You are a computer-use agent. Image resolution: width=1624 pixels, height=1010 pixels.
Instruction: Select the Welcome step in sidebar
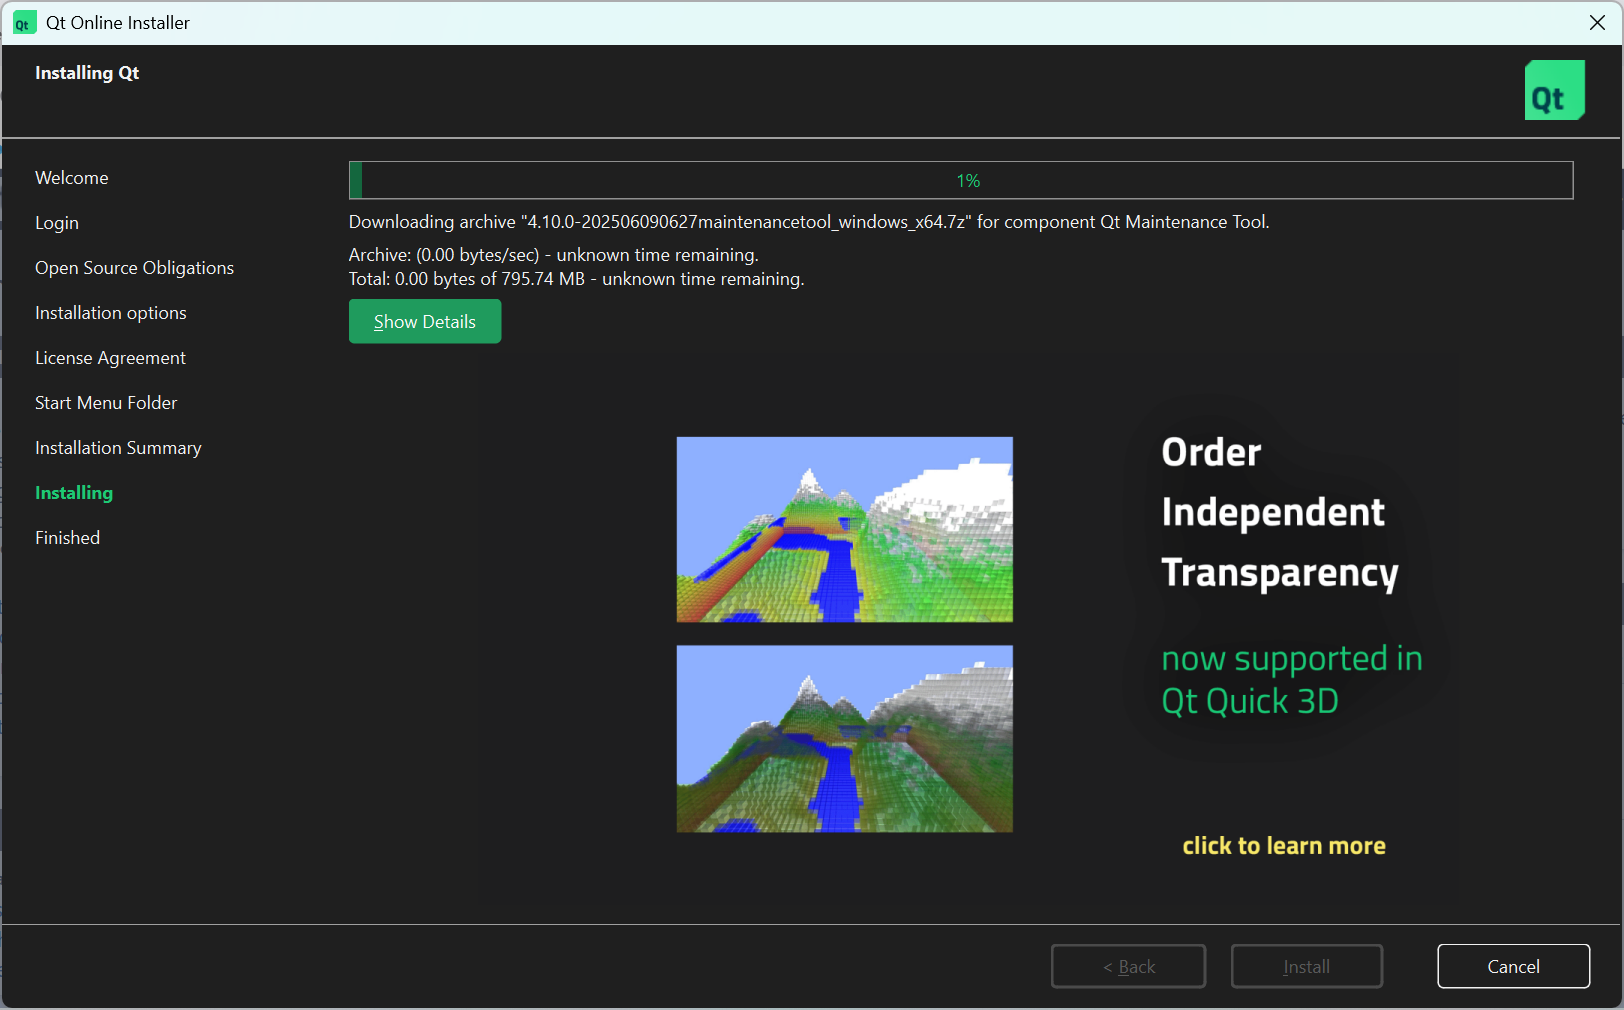click(72, 178)
